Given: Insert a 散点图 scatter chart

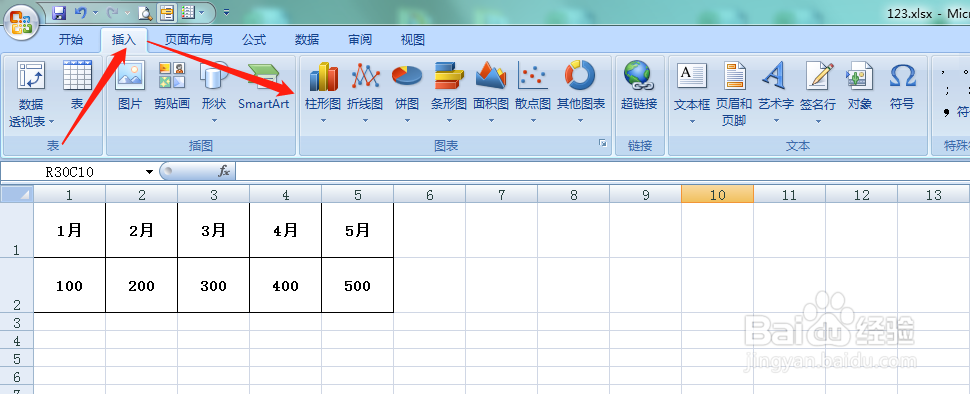Looking at the screenshot, I should pos(533,92).
